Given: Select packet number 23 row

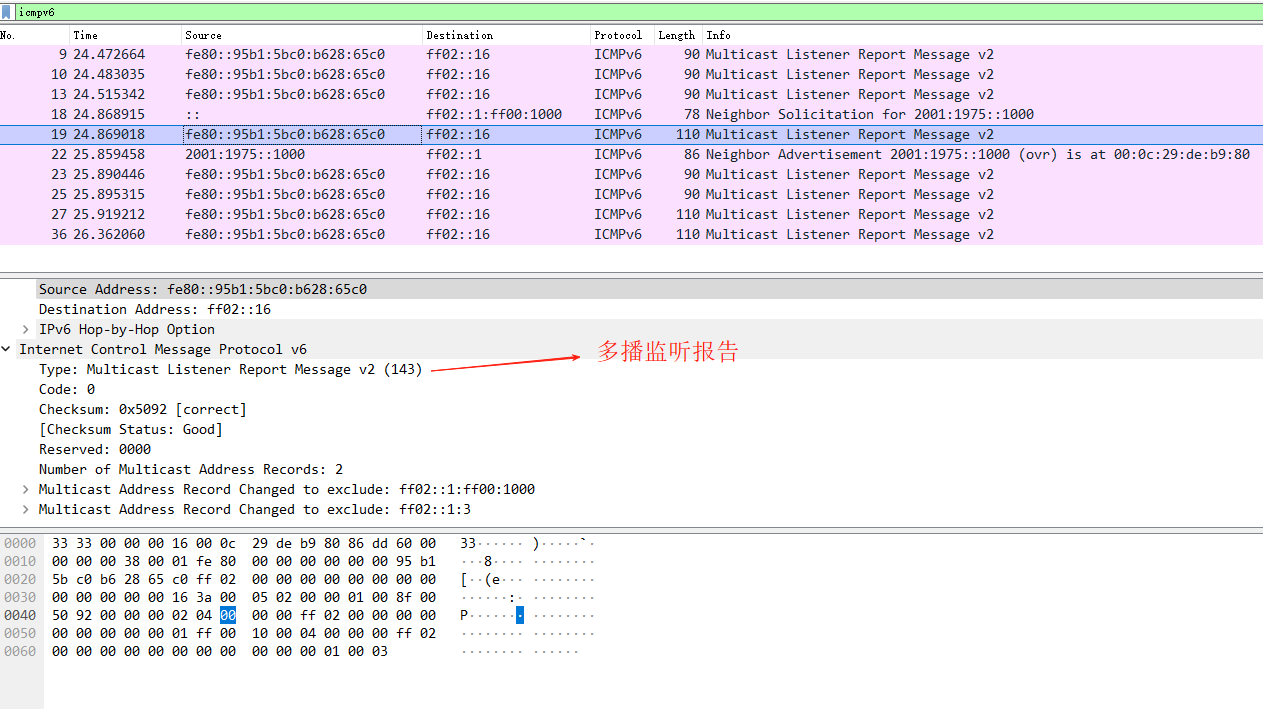Looking at the screenshot, I should click(631, 174).
